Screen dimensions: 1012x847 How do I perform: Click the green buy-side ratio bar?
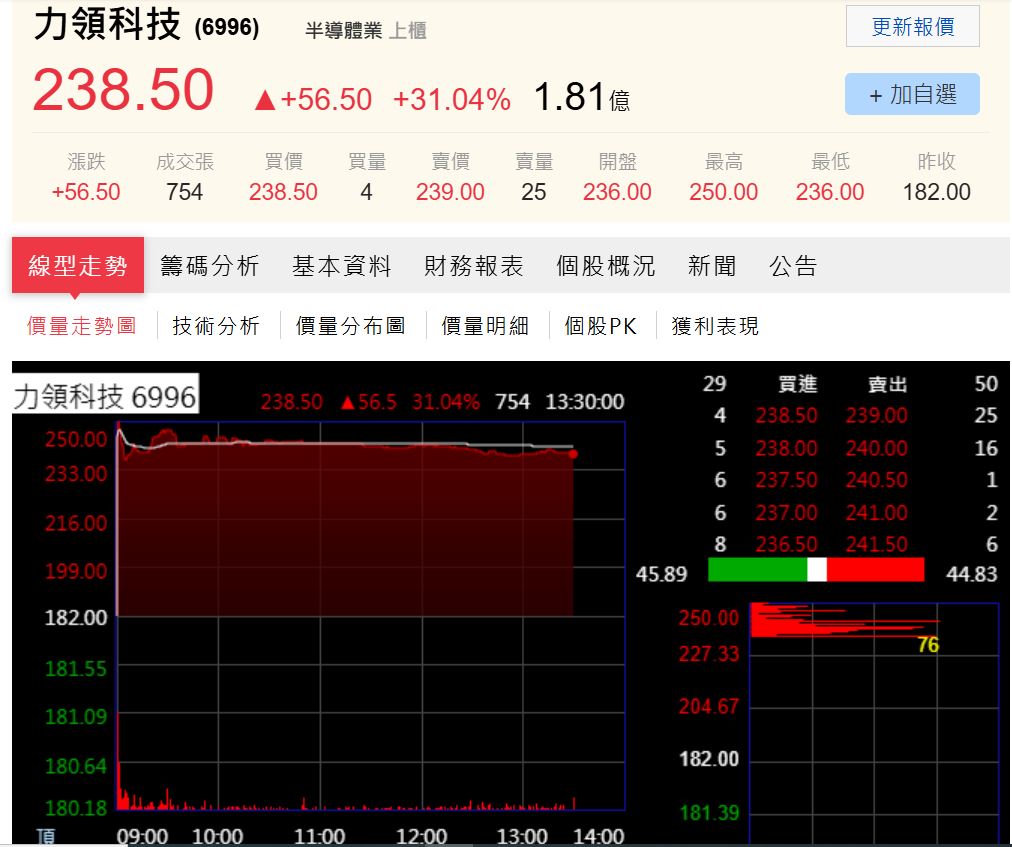758,570
